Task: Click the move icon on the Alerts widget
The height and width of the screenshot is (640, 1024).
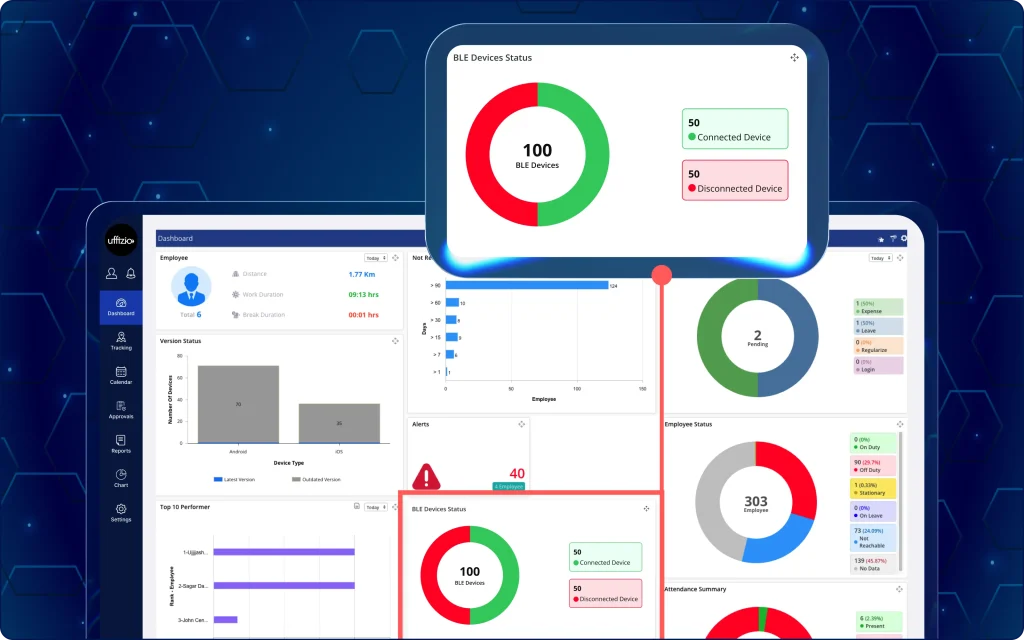Action: pyautogui.click(x=521, y=424)
